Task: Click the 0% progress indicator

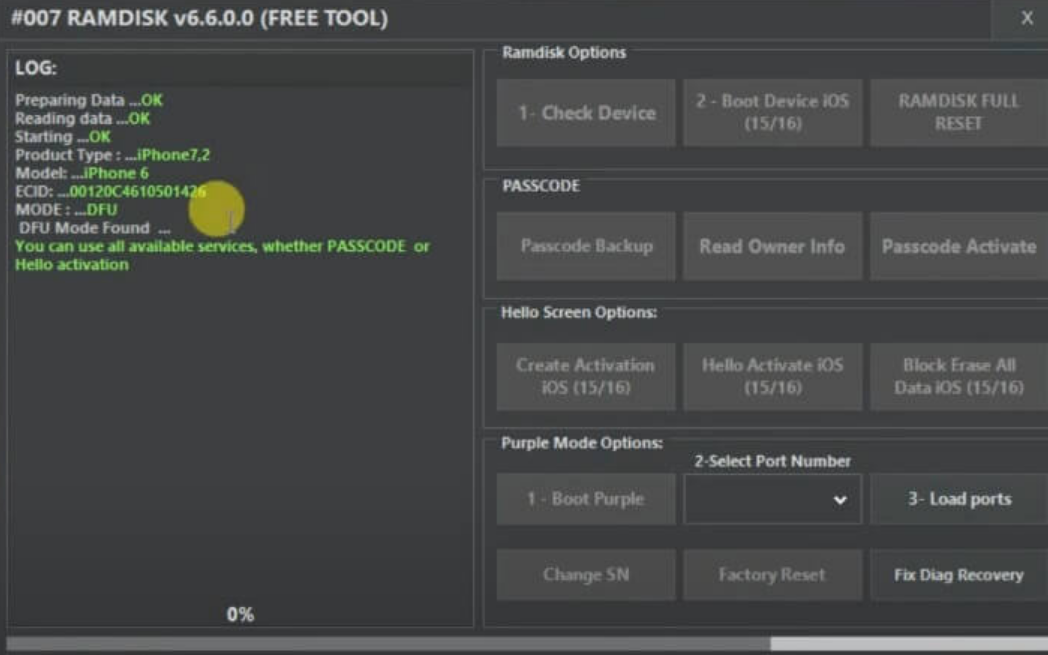Action: point(239,616)
